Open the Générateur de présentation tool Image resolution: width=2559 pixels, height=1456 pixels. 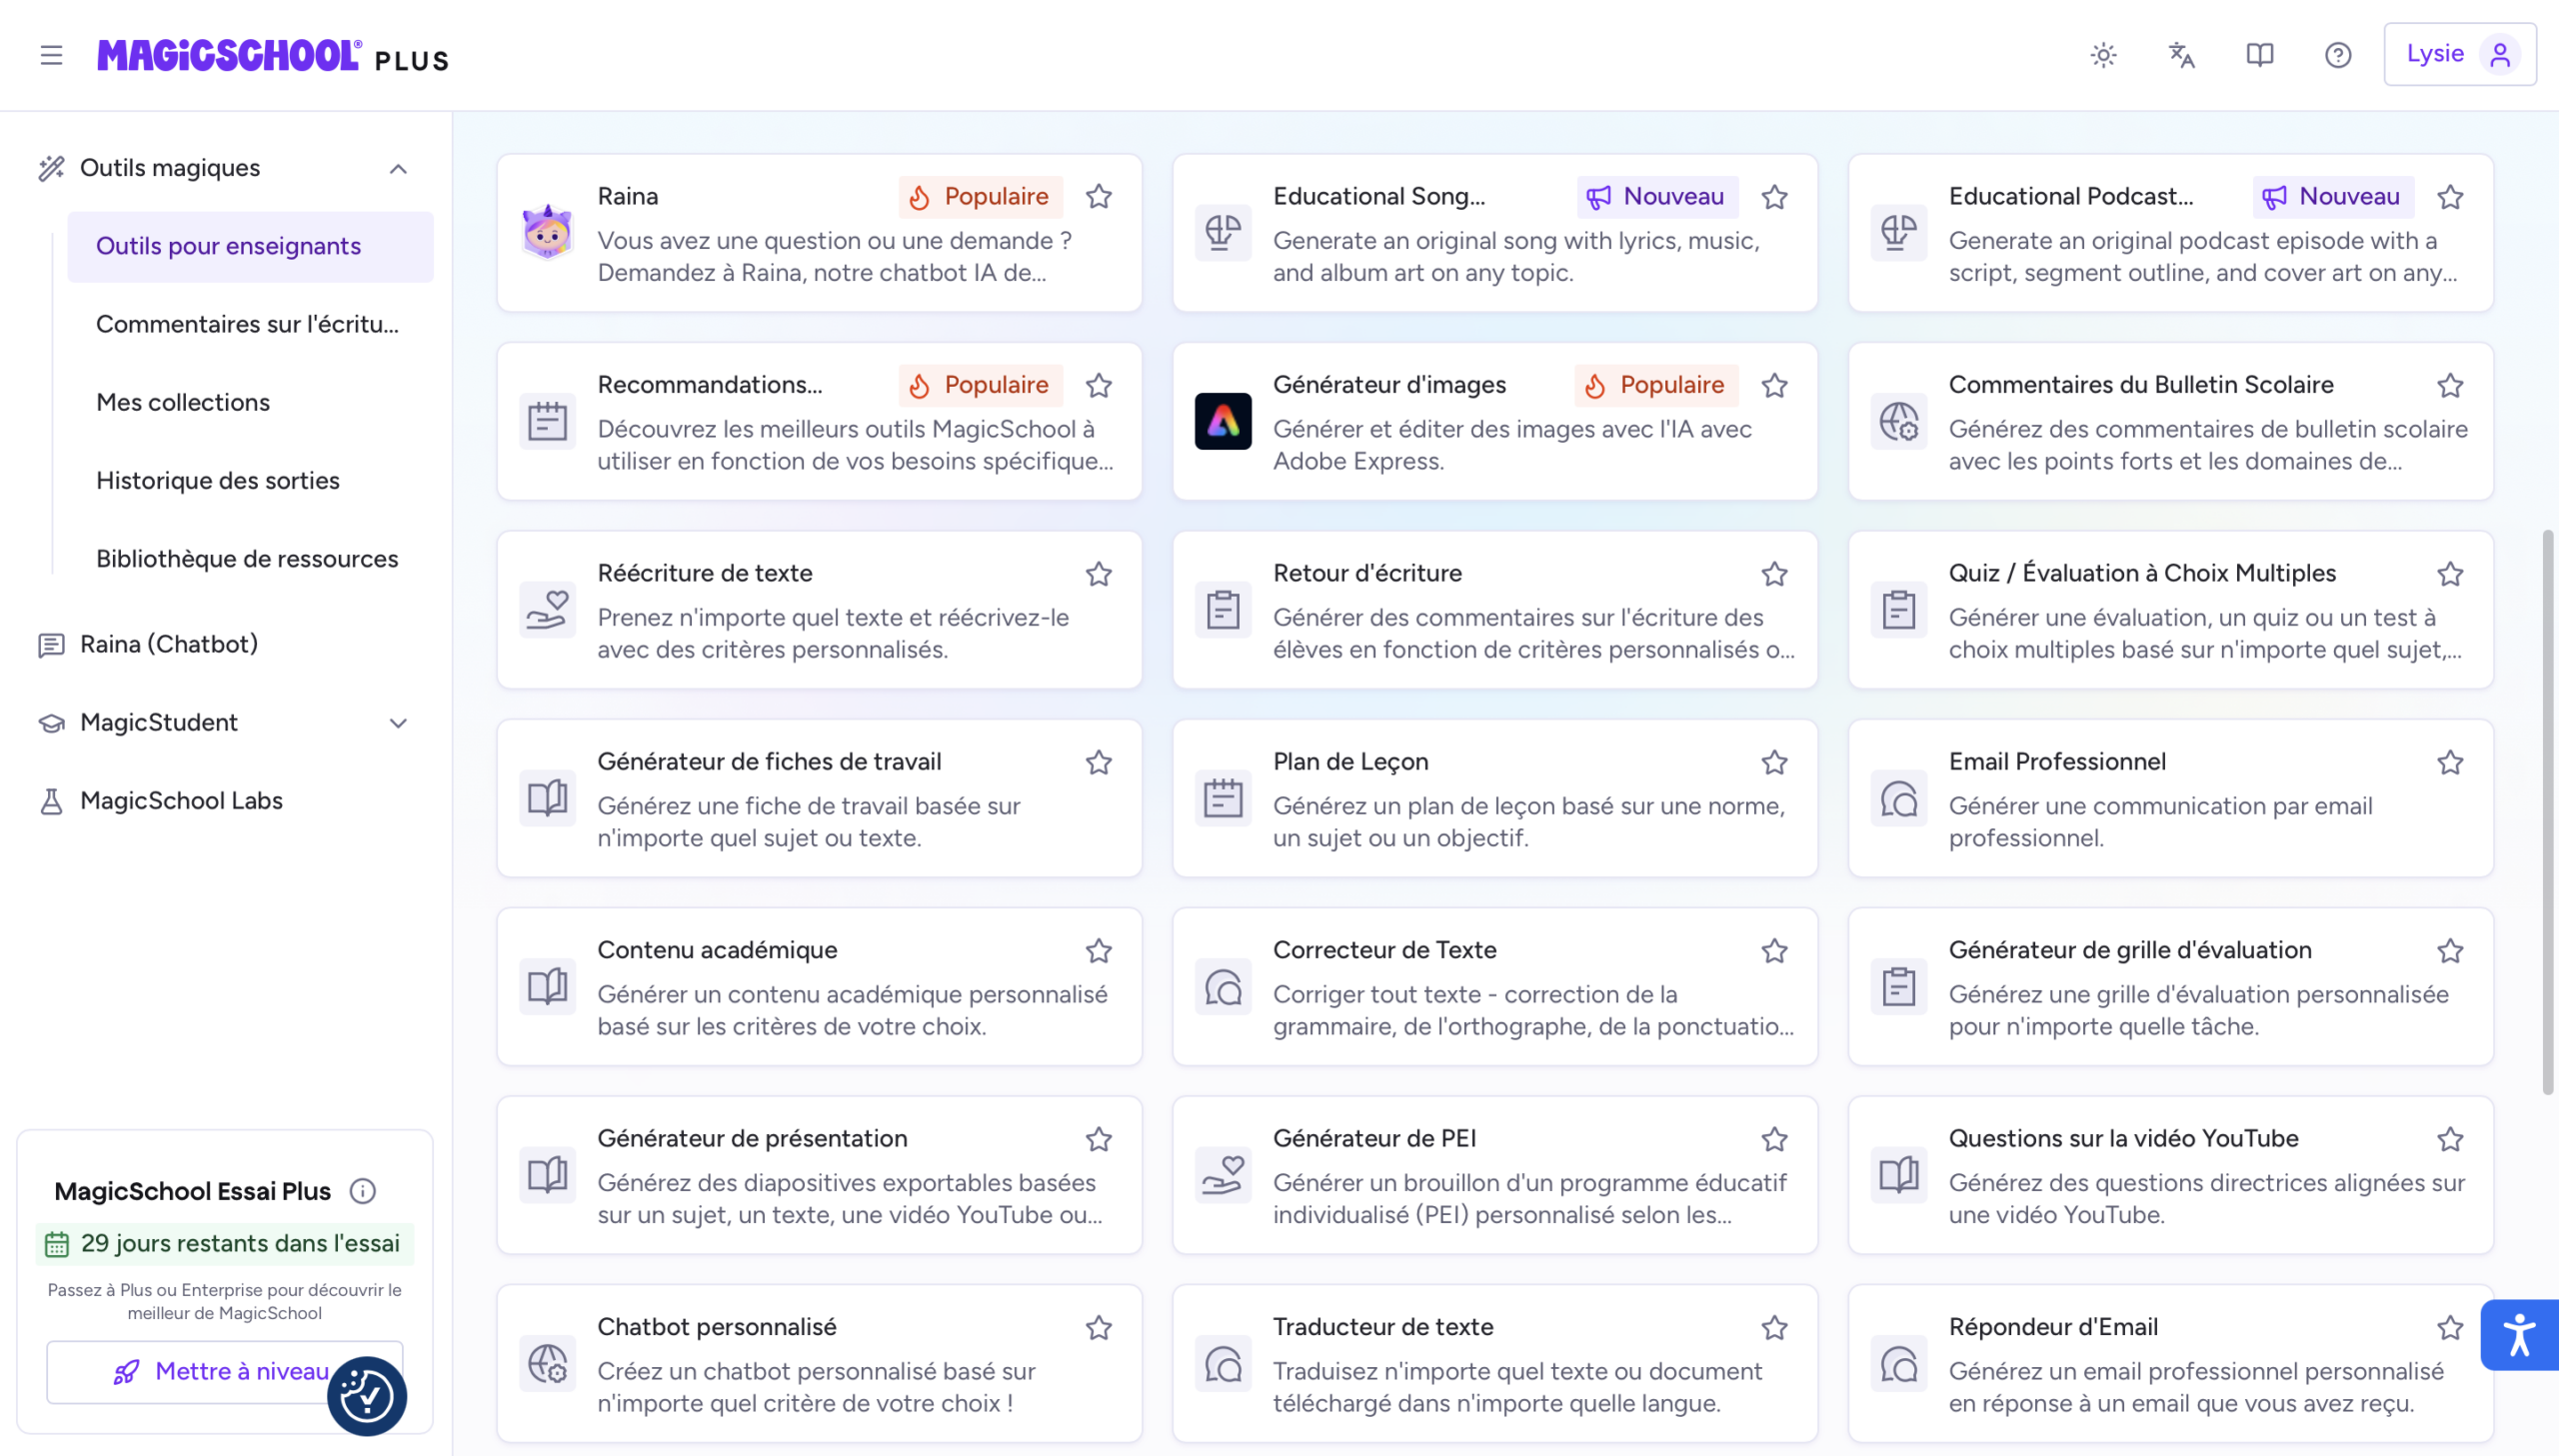(819, 1175)
